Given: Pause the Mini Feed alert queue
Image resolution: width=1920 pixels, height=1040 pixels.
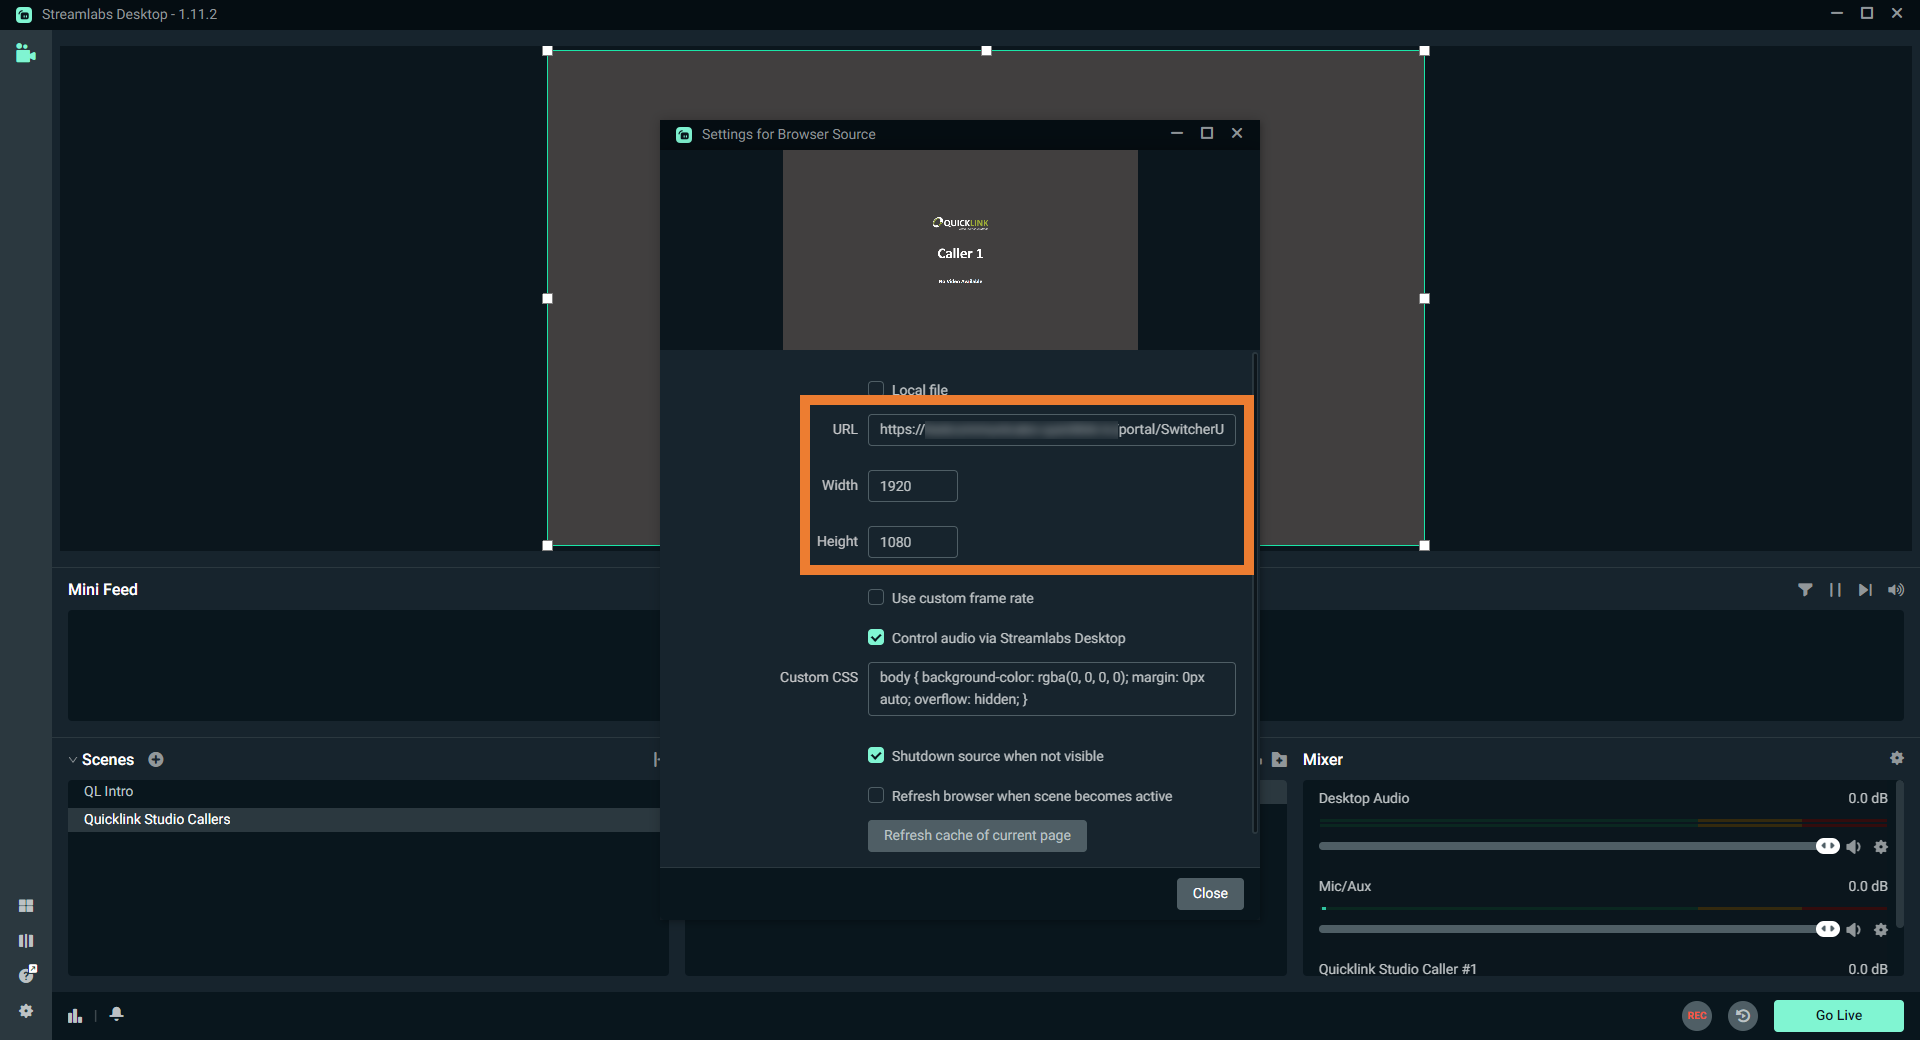Looking at the screenshot, I should 1835,590.
